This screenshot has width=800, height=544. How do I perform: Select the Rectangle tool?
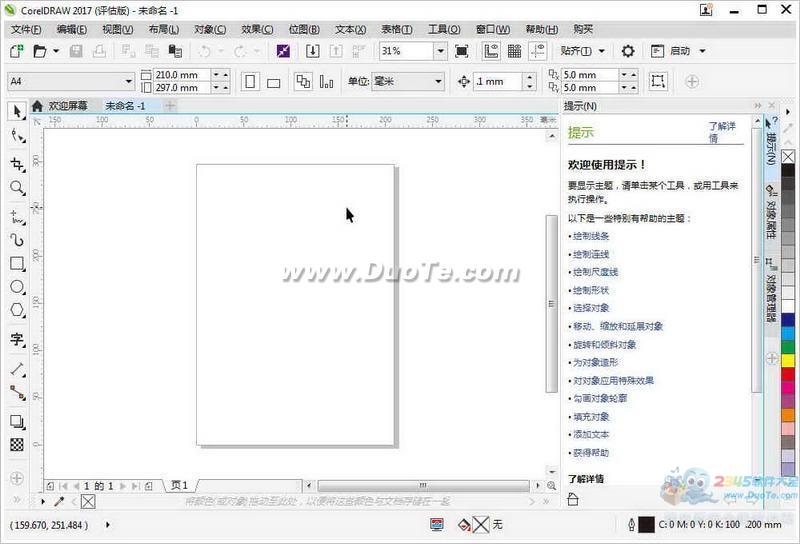17,264
